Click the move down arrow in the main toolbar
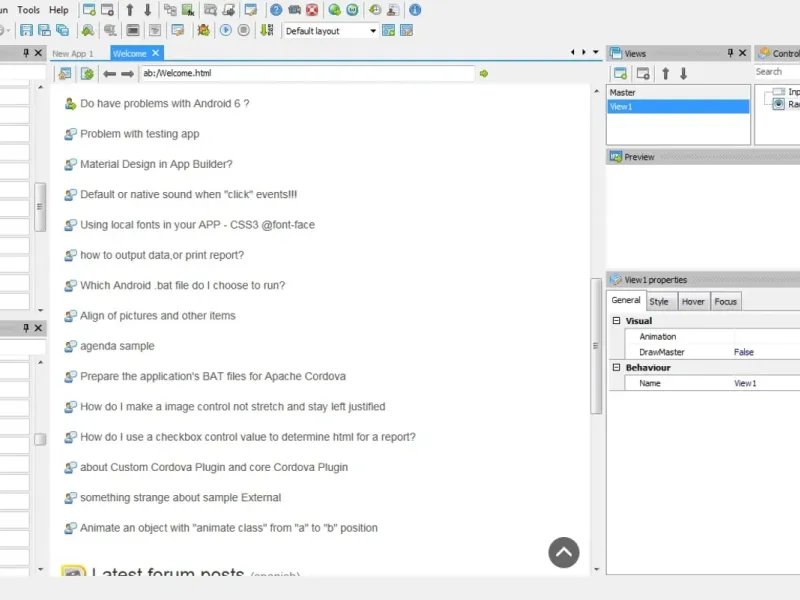Image resolution: width=800 pixels, height=600 pixels. click(x=147, y=10)
